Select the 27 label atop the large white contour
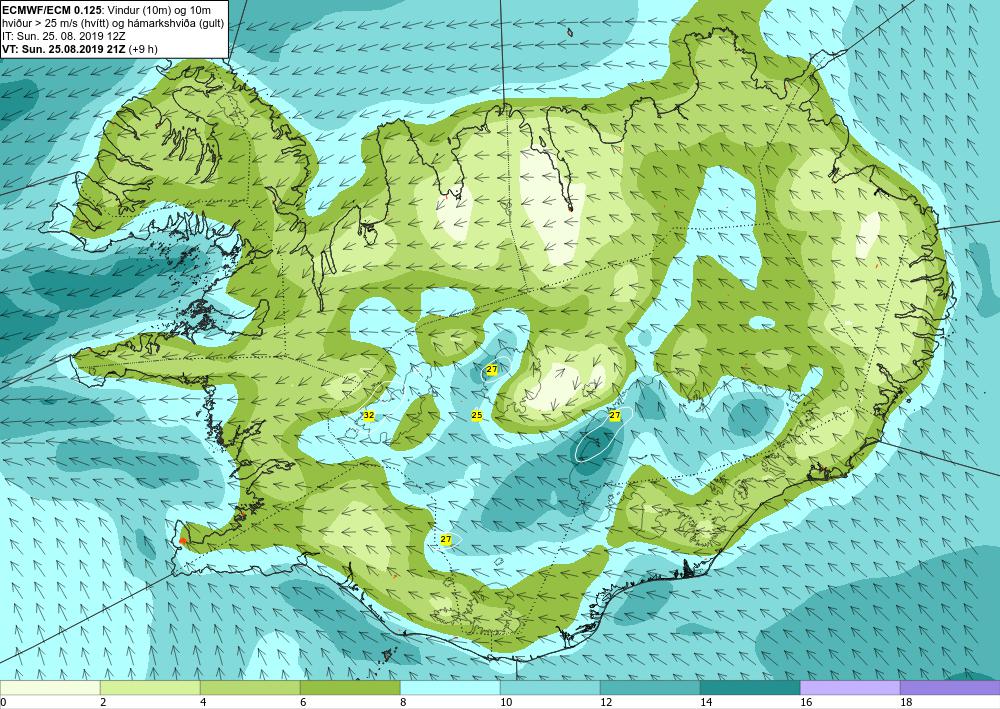This screenshot has height=709, width=1000. [x=615, y=416]
